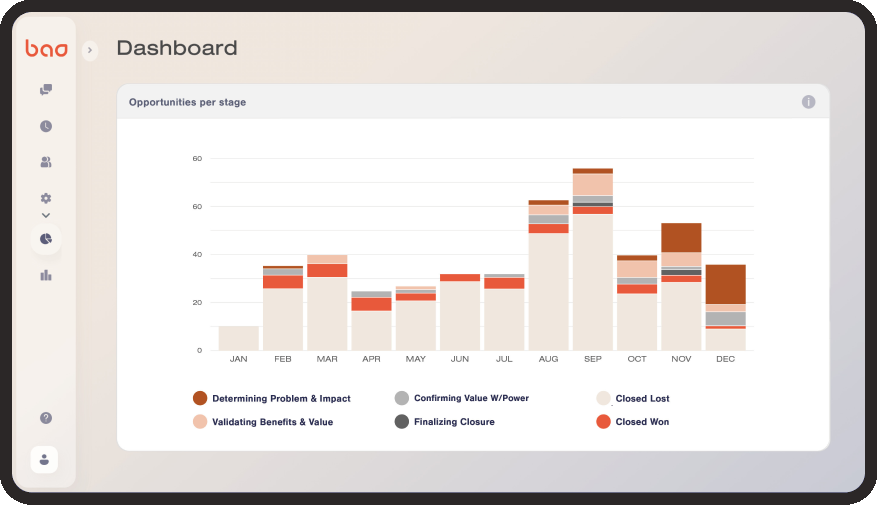
Task: Click the help question mark icon
Action: coord(46,418)
